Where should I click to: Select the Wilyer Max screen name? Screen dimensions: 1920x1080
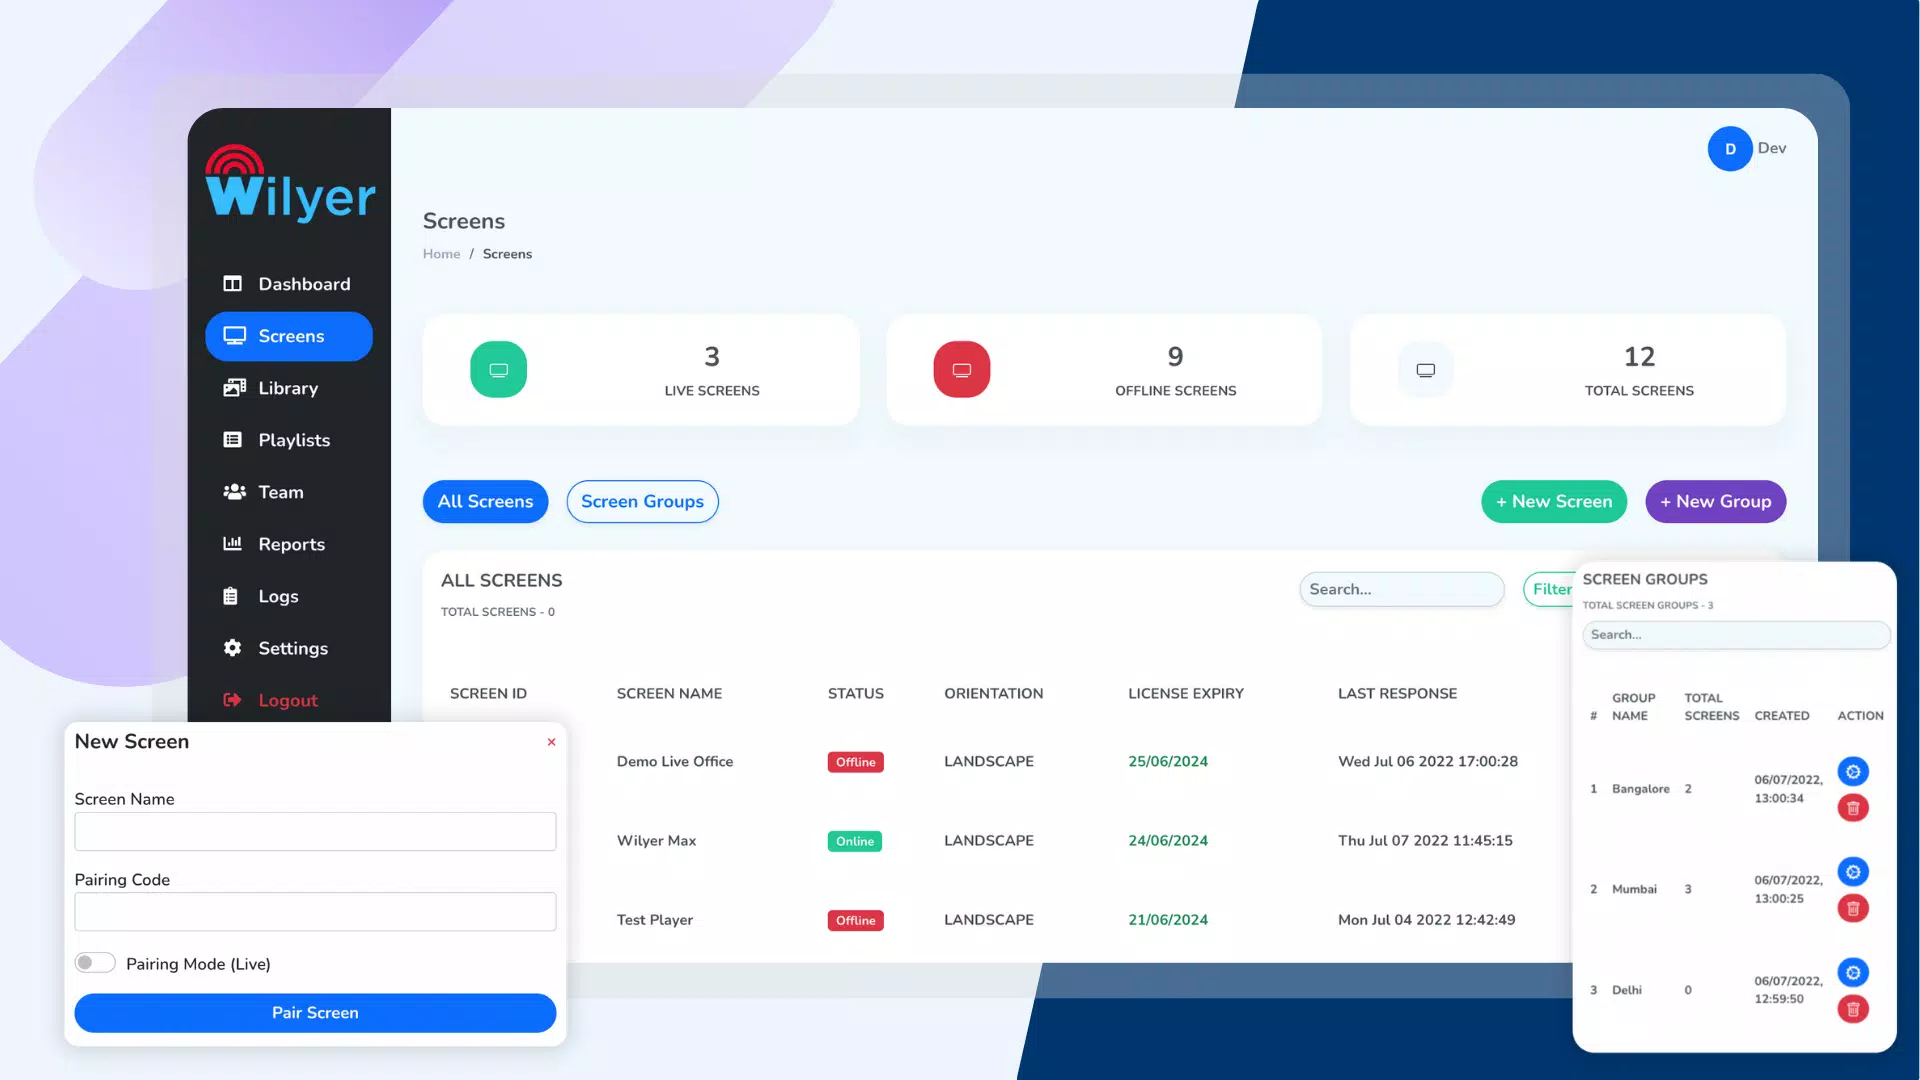point(656,840)
